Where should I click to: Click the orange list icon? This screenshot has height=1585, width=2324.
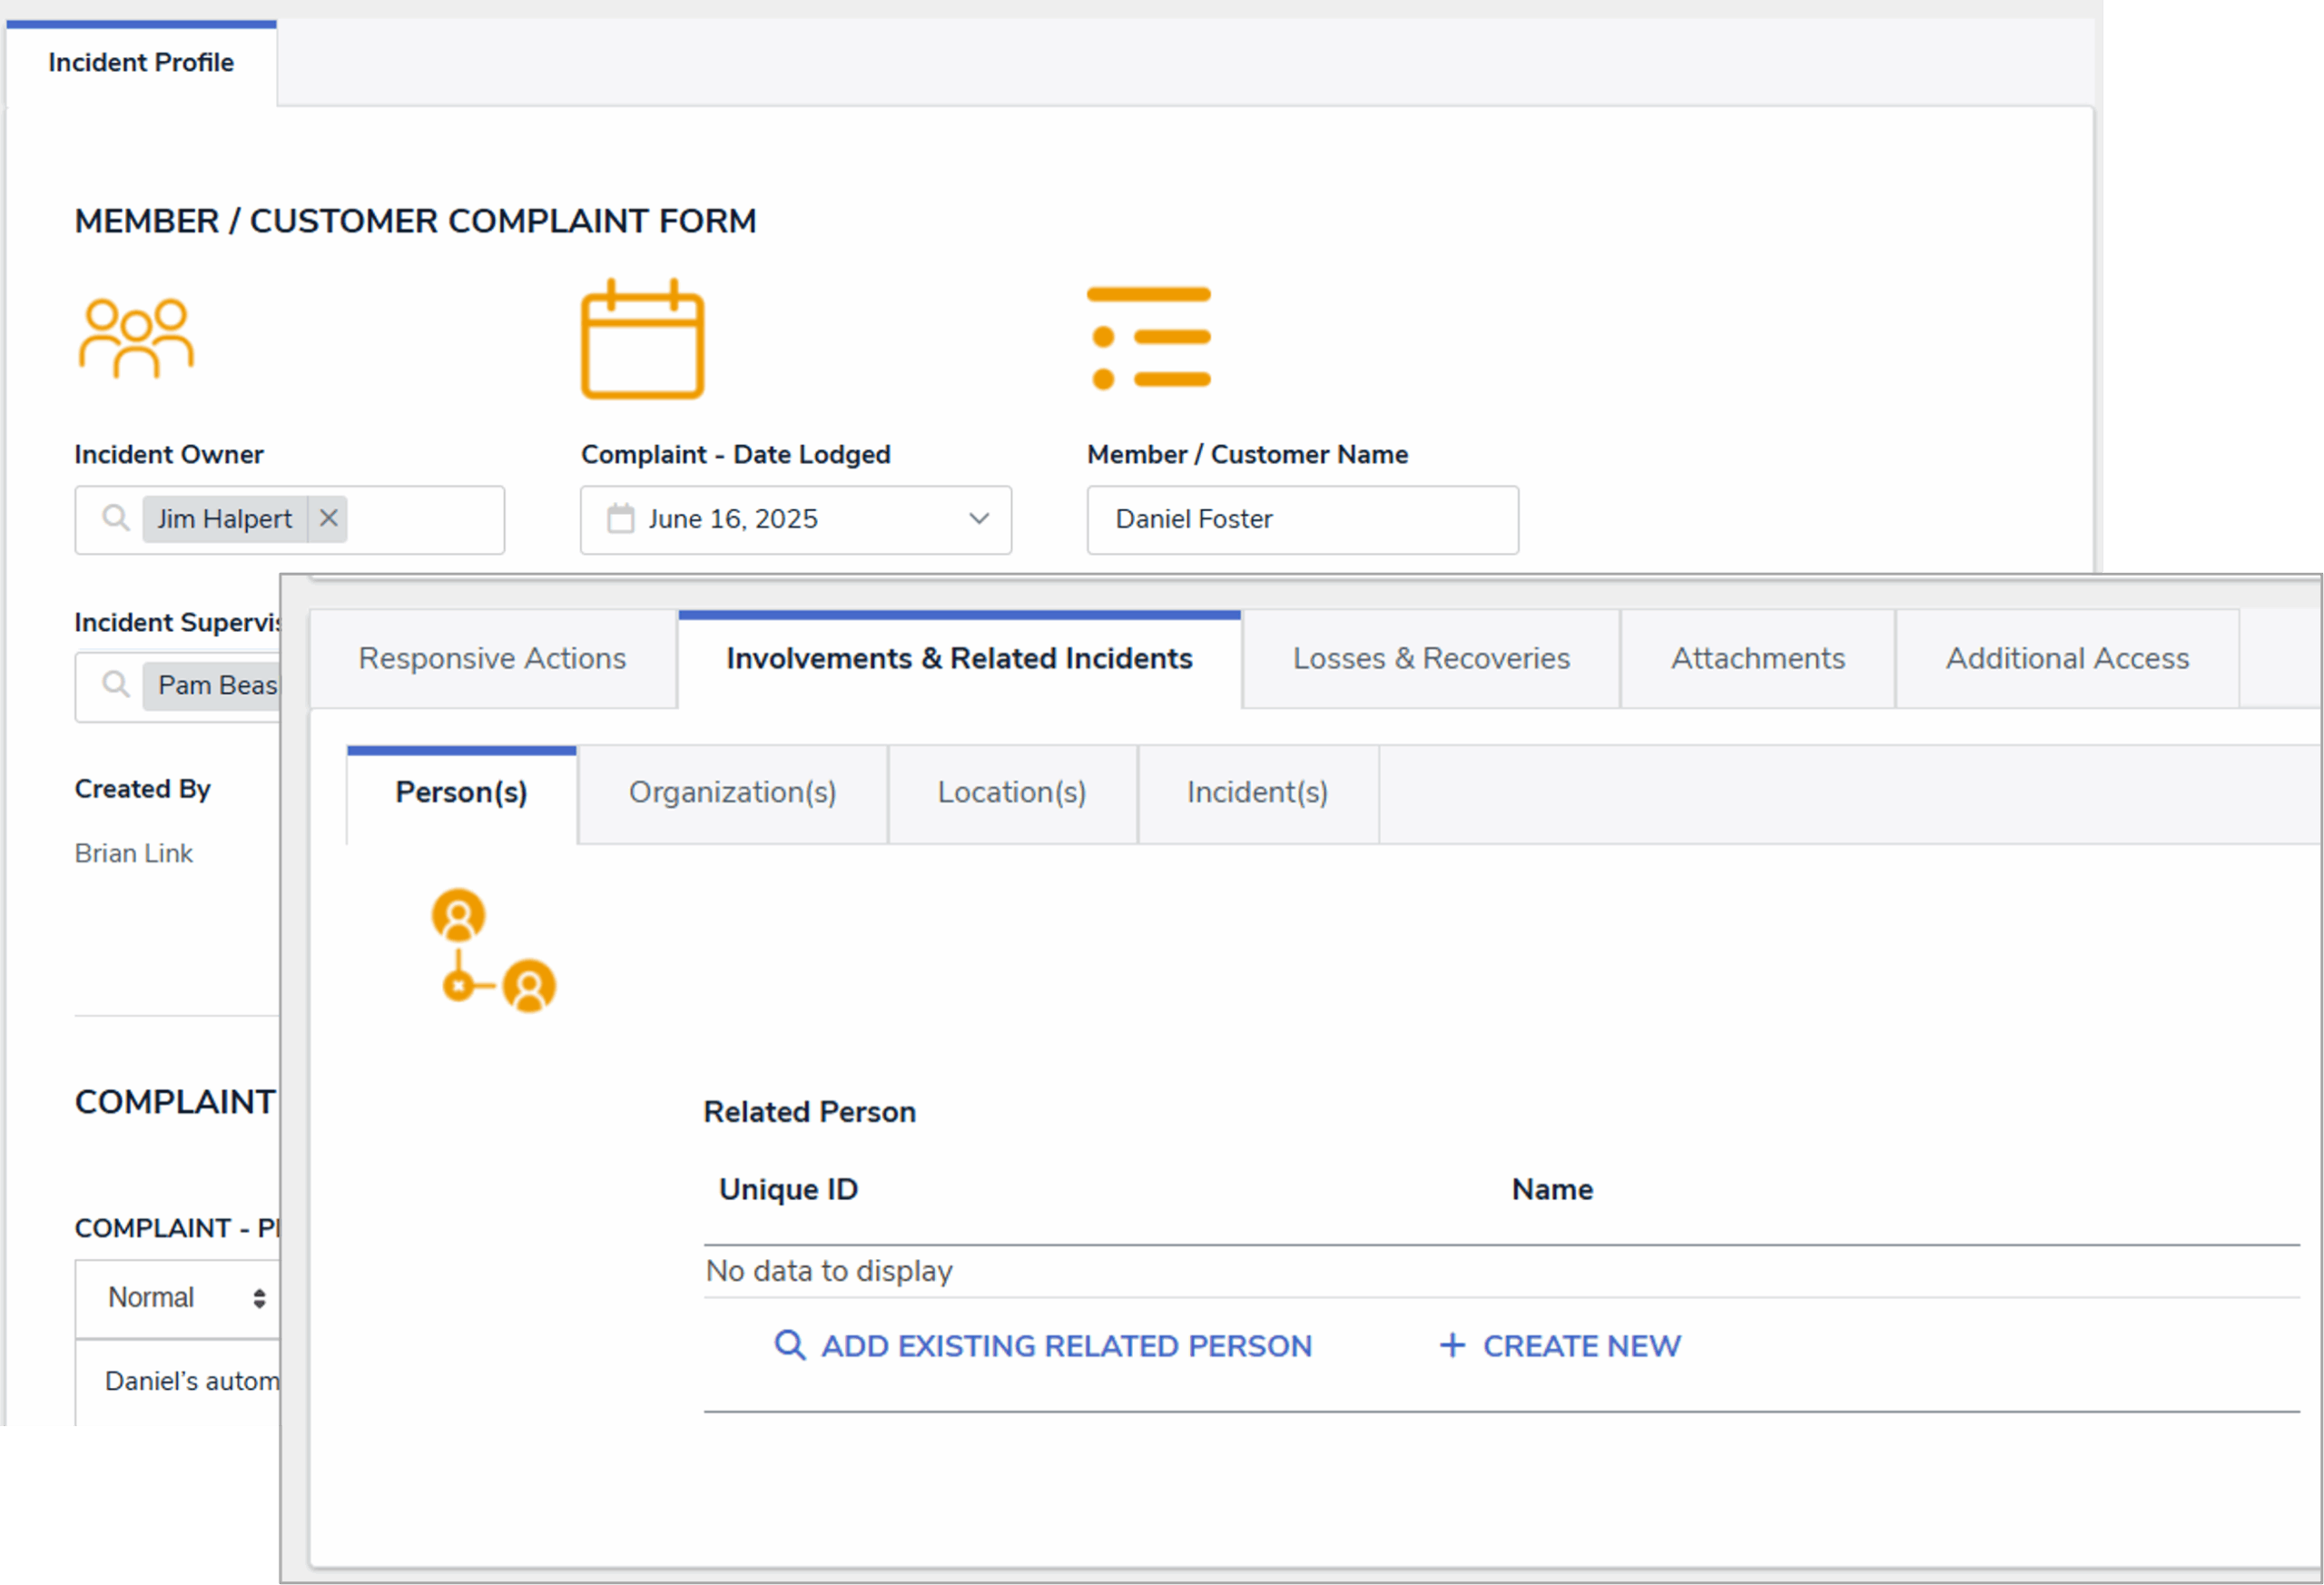1148,338
